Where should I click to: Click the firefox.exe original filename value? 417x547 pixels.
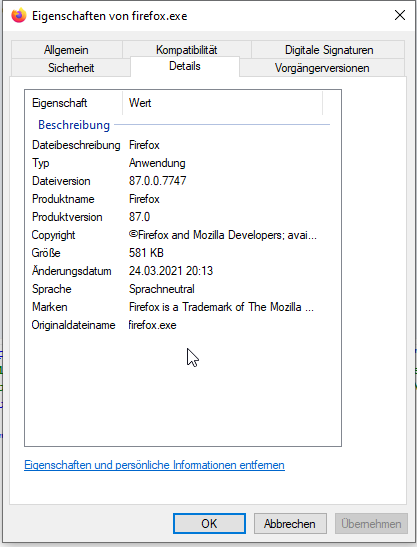(152, 325)
